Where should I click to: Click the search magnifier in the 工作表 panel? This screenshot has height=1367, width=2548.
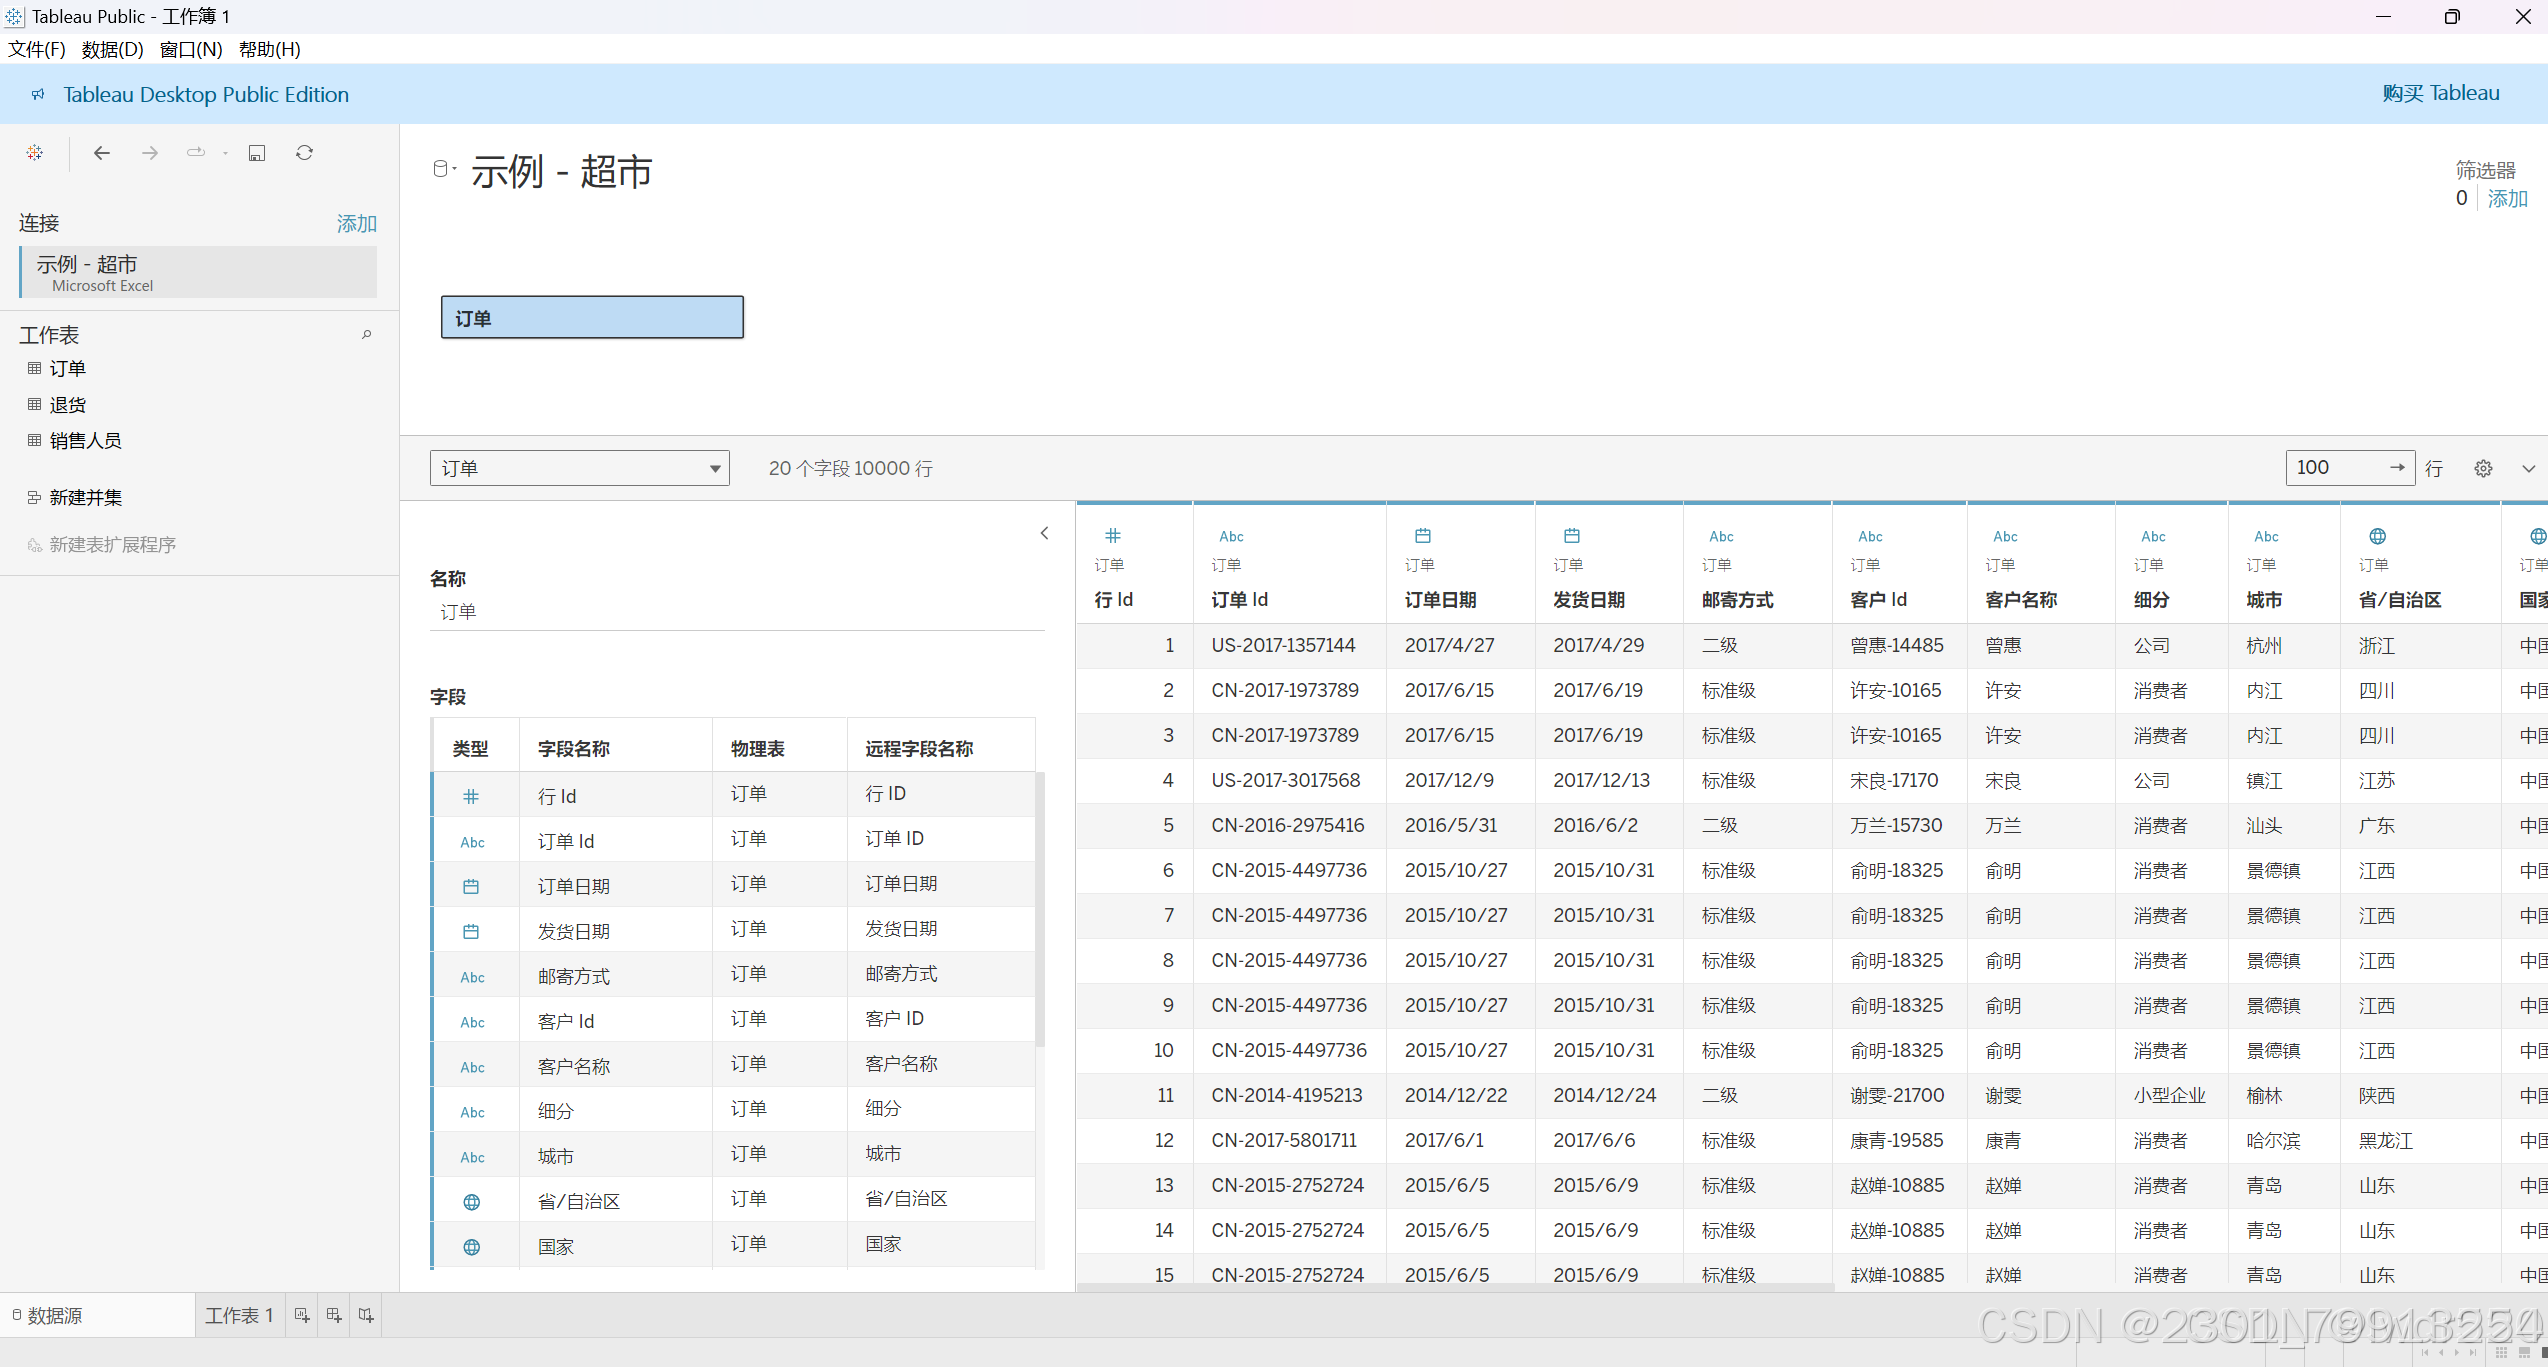click(x=367, y=334)
